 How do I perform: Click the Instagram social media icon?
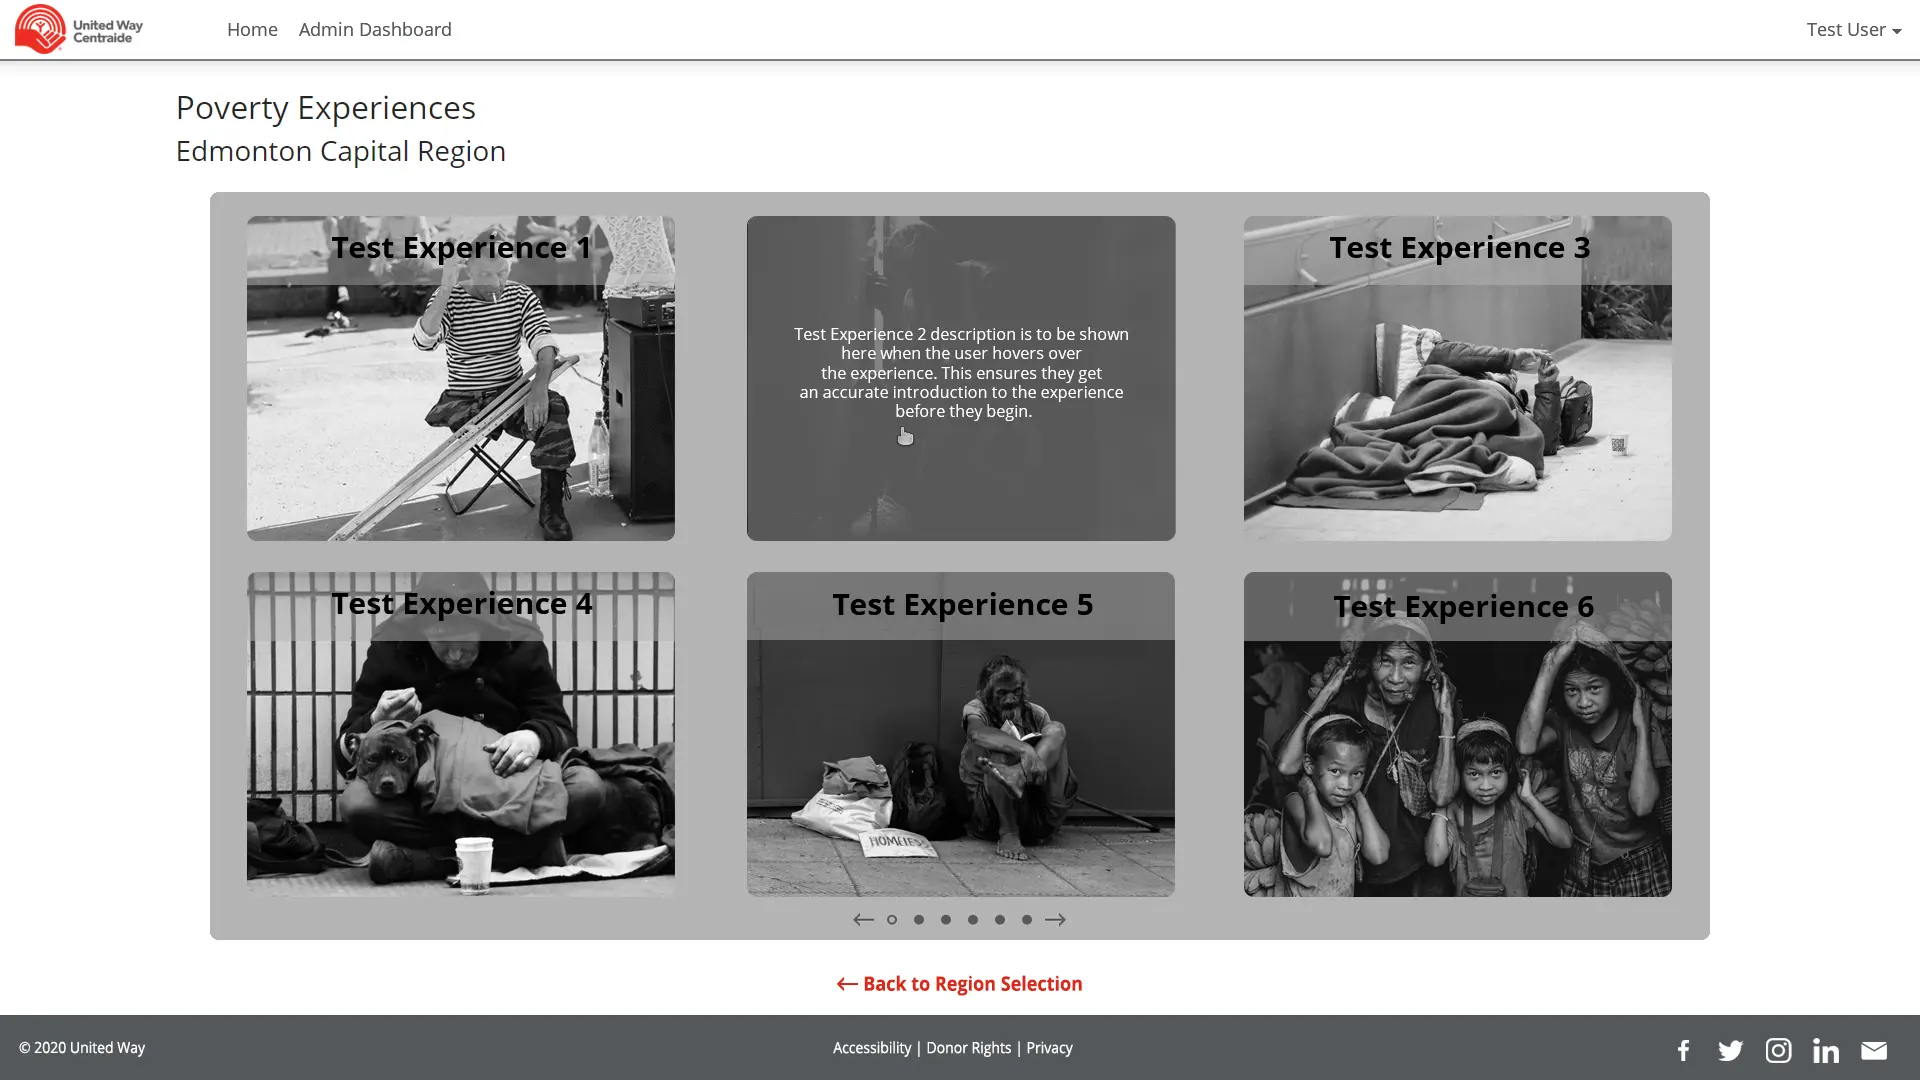click(1778, 1050)
